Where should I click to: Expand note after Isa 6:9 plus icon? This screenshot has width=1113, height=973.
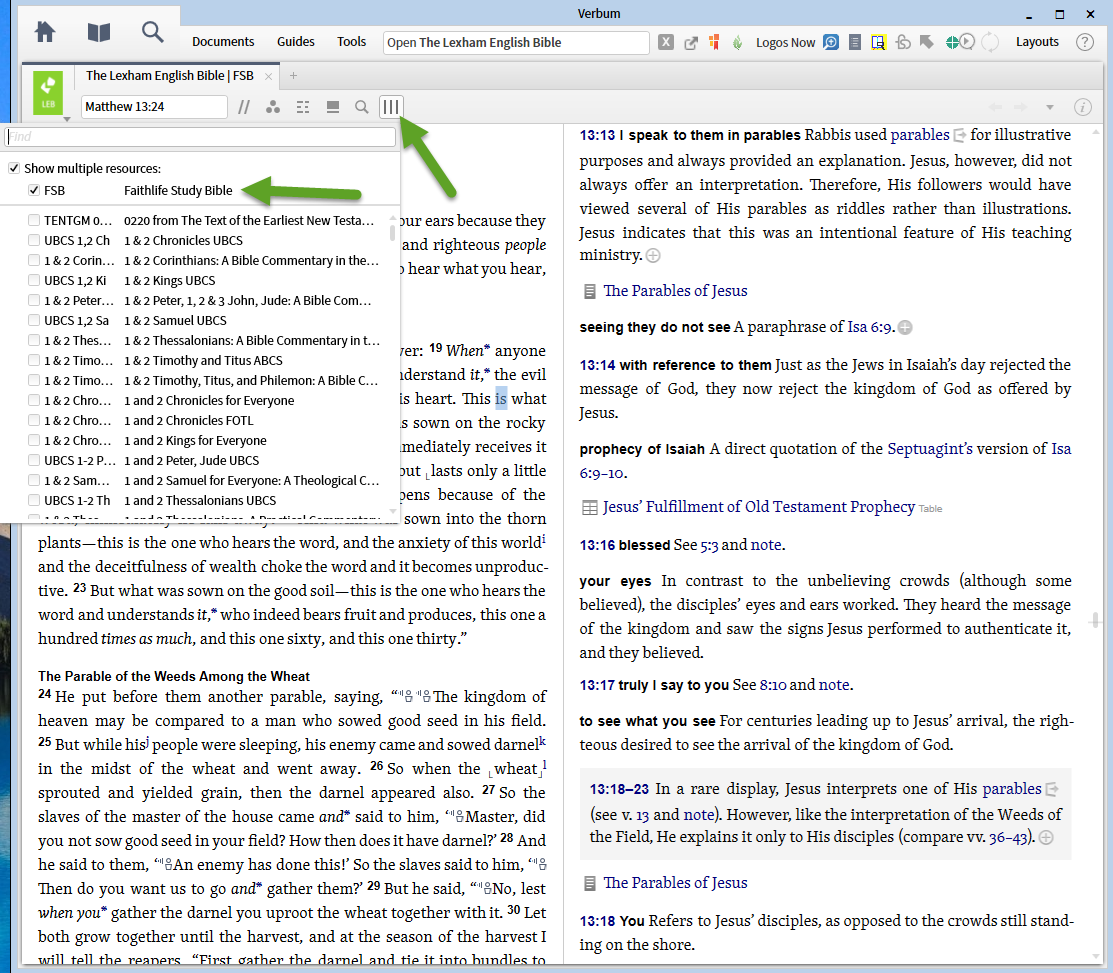pos(905,327)
